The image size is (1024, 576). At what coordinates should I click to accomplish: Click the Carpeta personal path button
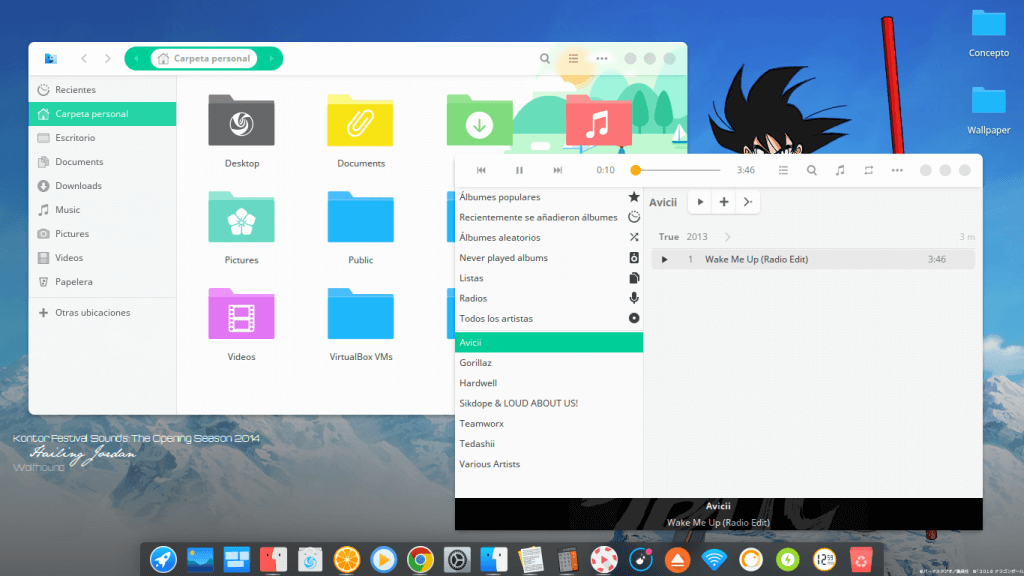tap(204, 58)
